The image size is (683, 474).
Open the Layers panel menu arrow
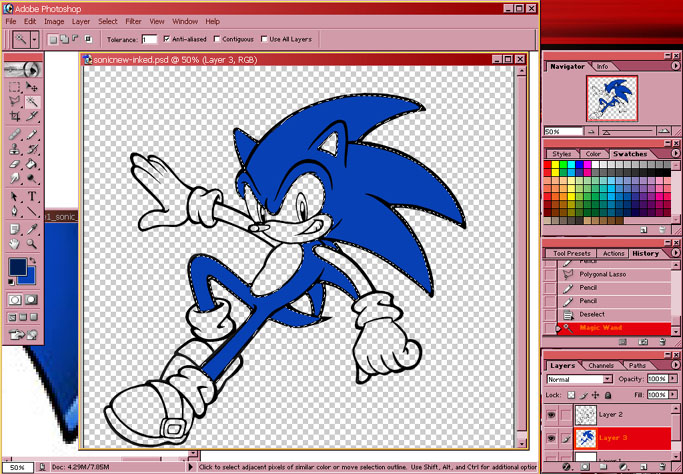(x=675, y=365)
